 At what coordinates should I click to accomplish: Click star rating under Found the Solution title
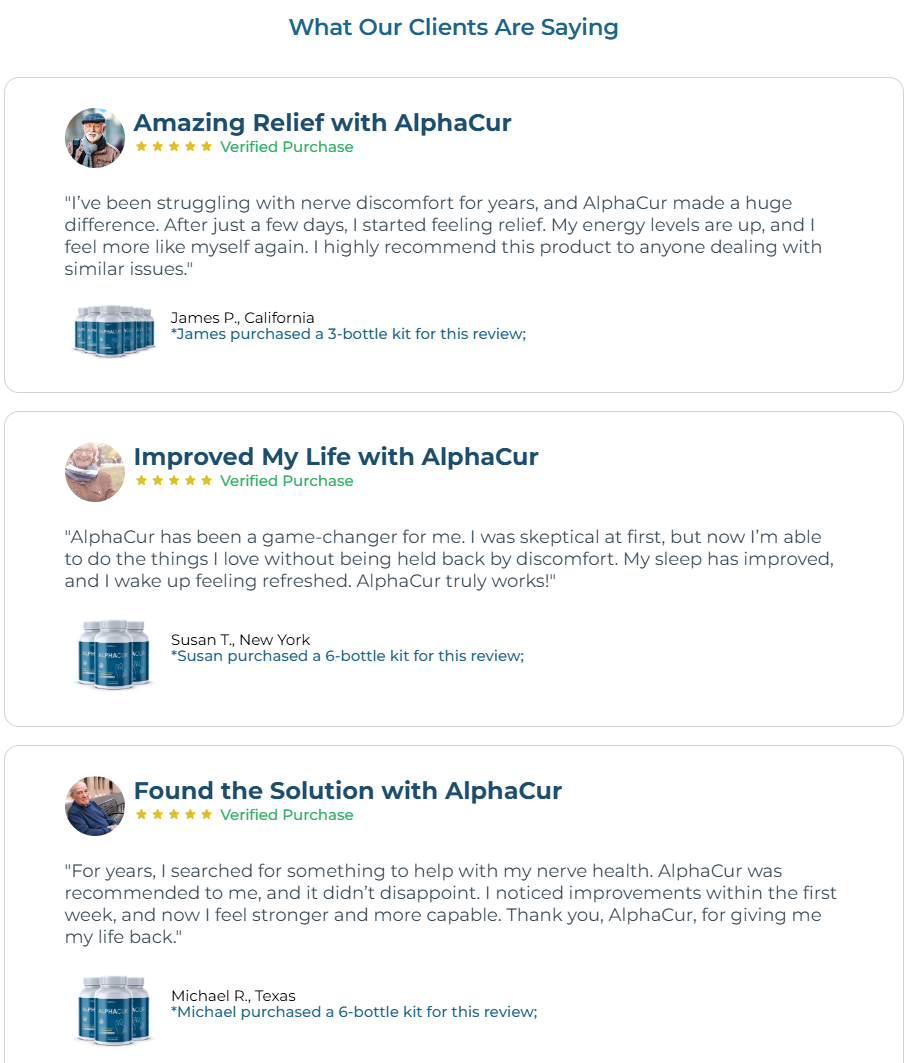coord(174,815)
